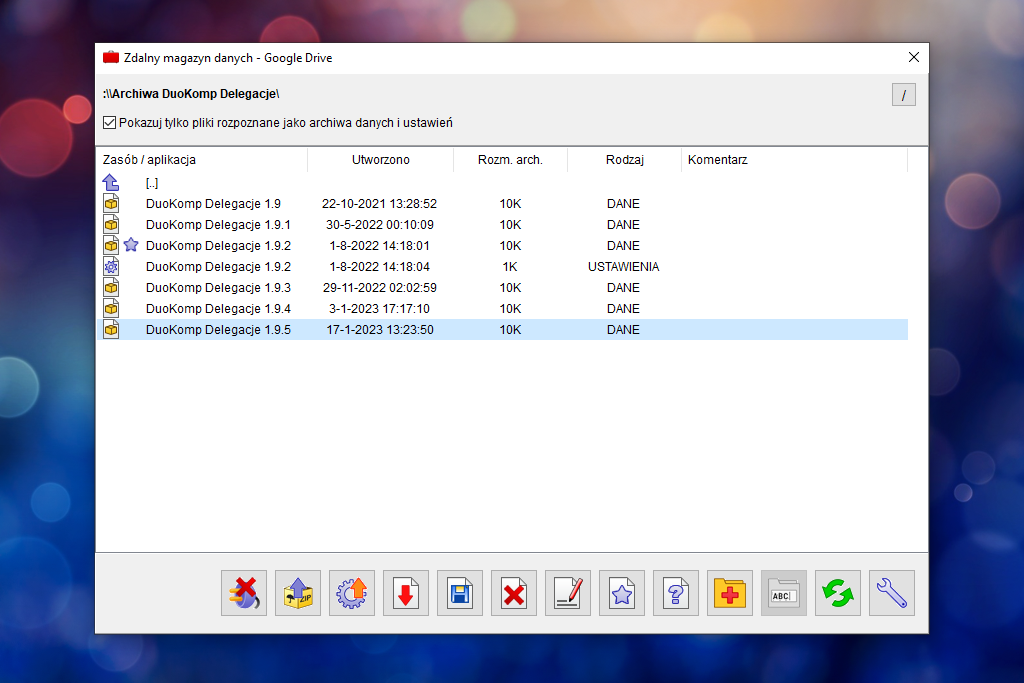Image resolution: width=1024 pixels, height=683 pixels.
Task: Click the 'USTAWIENIA' type cell
Action: point(624,266)
